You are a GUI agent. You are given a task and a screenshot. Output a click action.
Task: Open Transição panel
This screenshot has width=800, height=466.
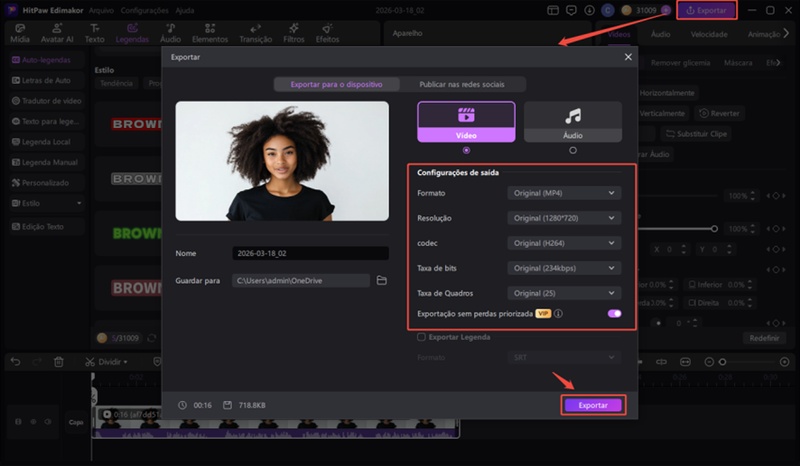coord(256,33)
